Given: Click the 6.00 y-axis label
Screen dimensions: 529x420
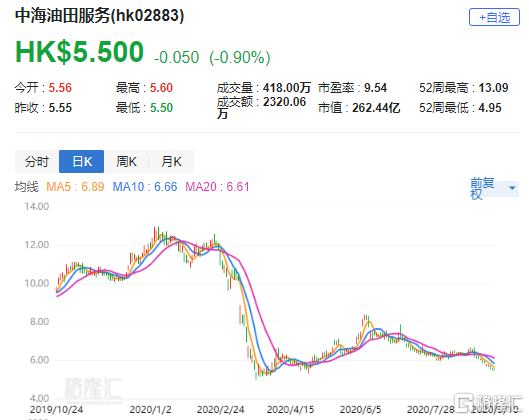Looking at the screenshot, I should [x=39, y=360].
